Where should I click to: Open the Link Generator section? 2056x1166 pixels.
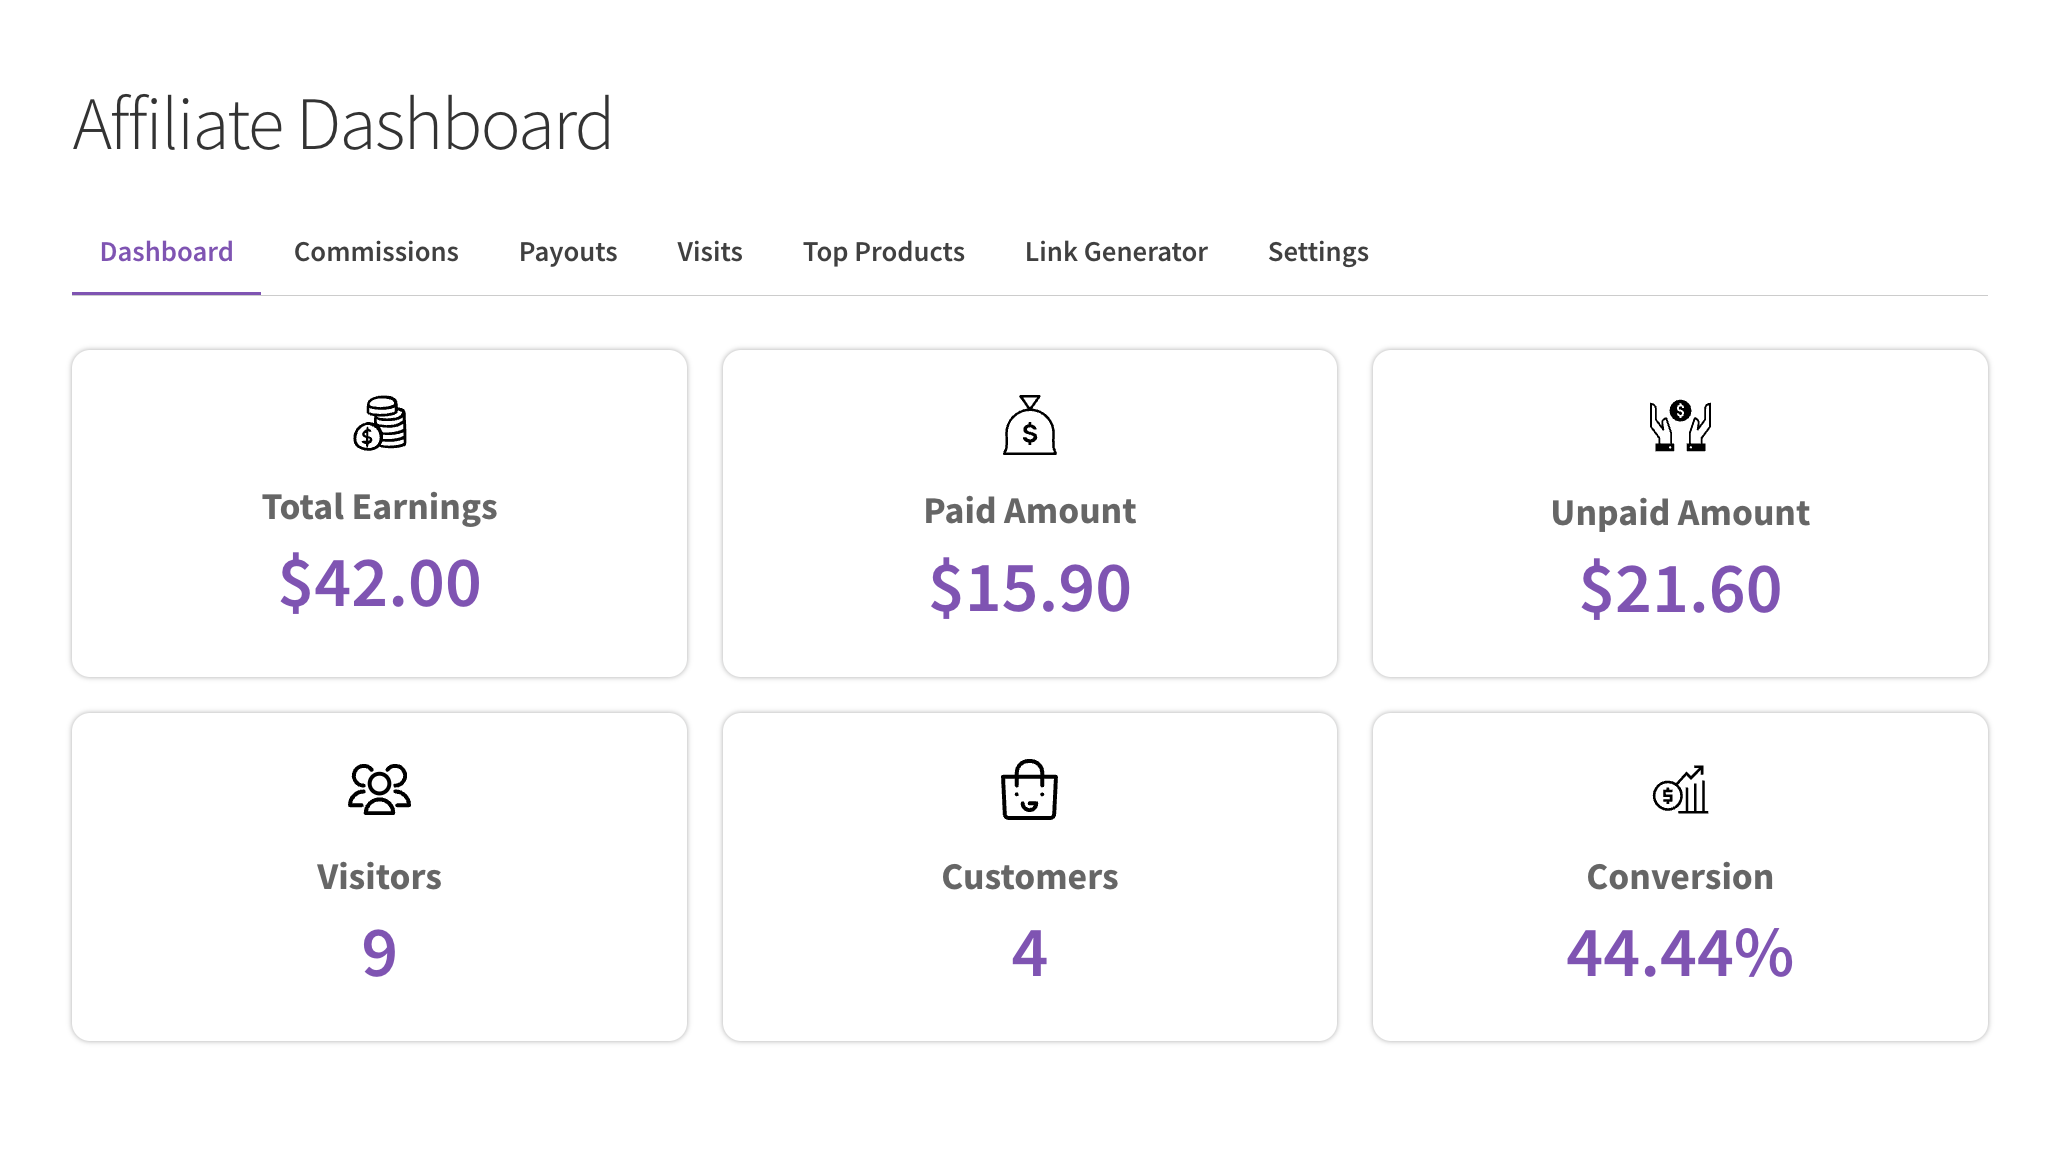[x=1116, y=251]
